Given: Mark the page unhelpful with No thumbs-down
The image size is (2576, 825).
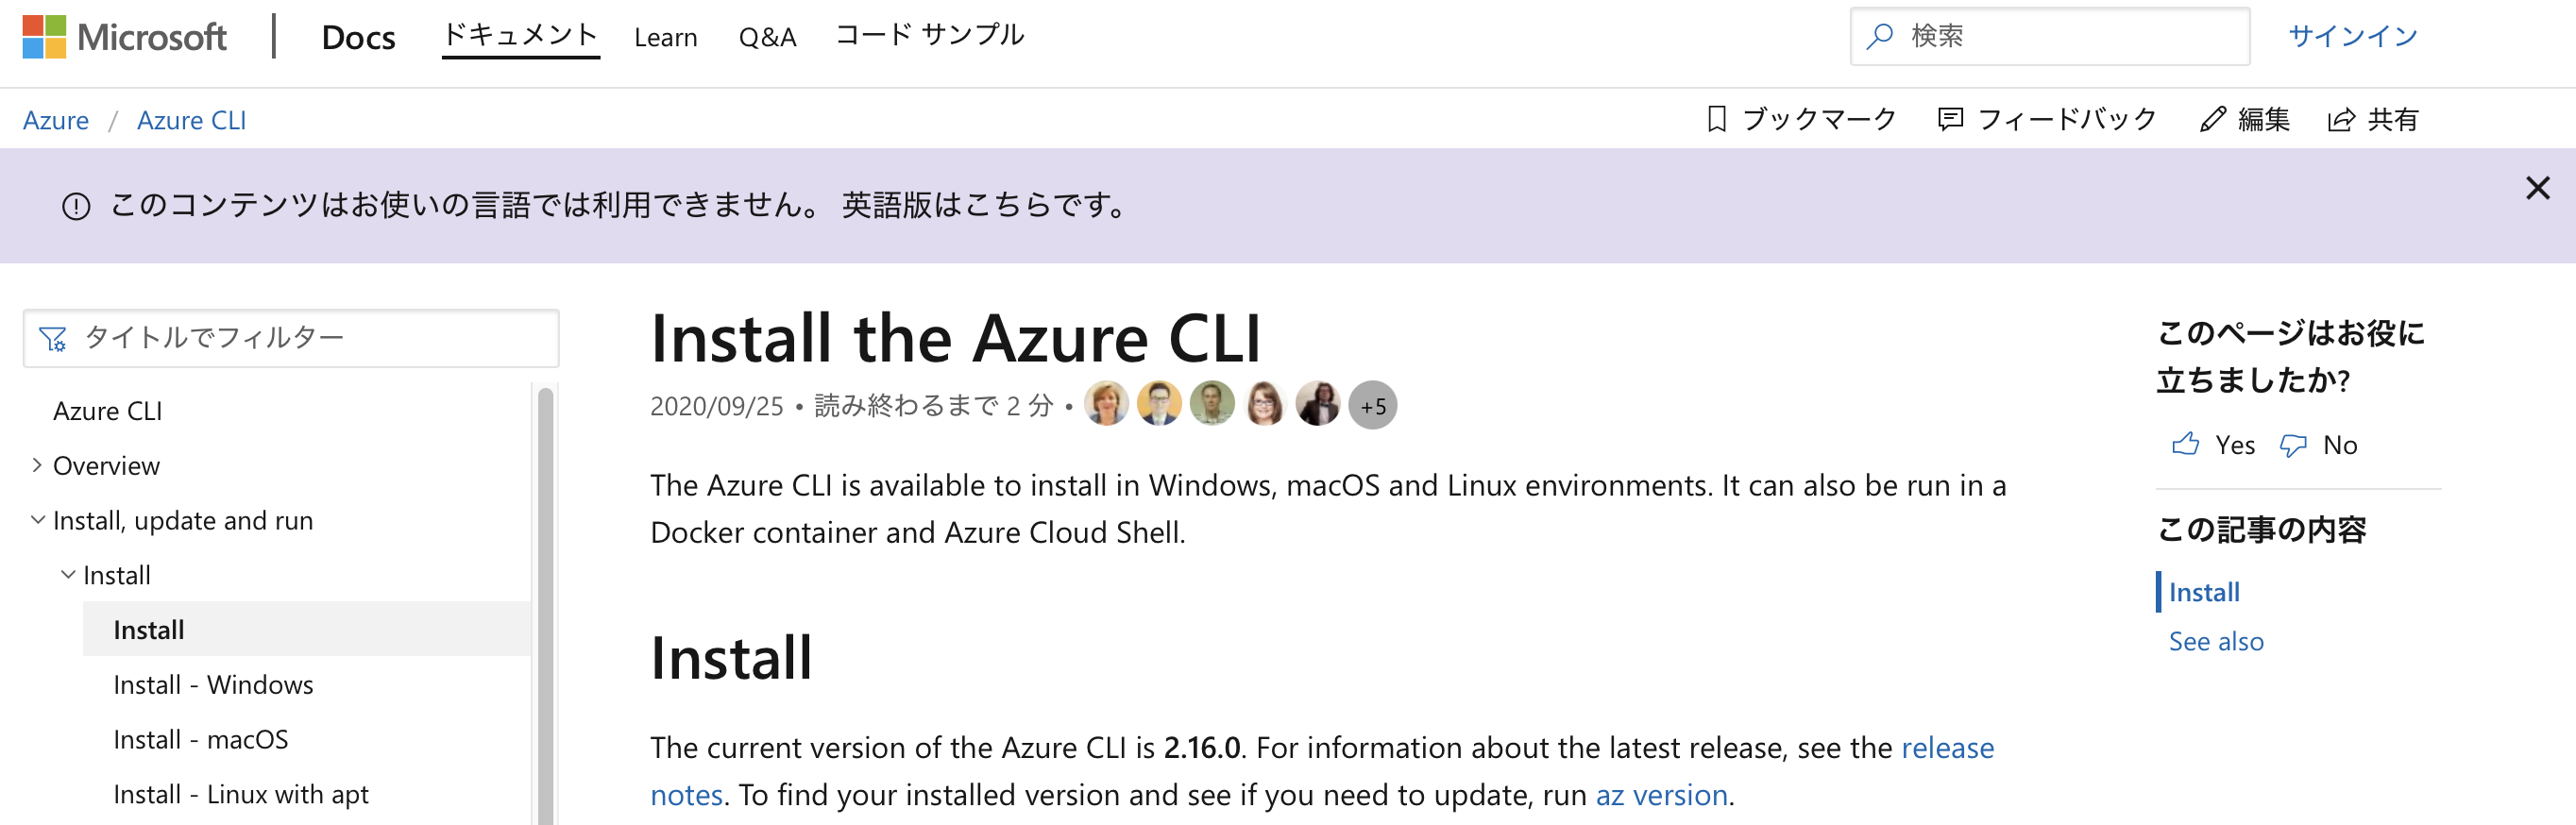Looking at the screenshot, I should (2294, 445).
